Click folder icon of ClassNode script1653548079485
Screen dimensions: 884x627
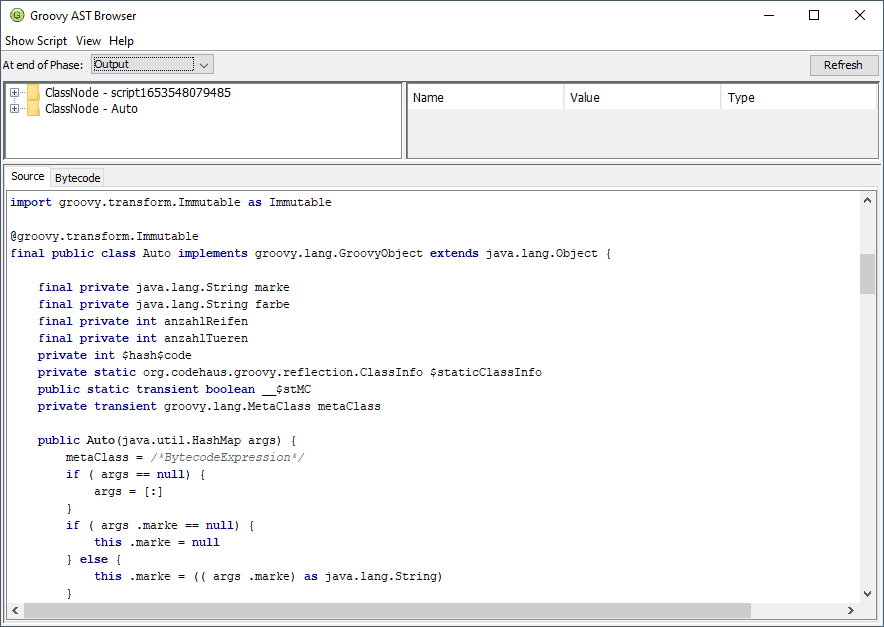(x=34, y=93)
